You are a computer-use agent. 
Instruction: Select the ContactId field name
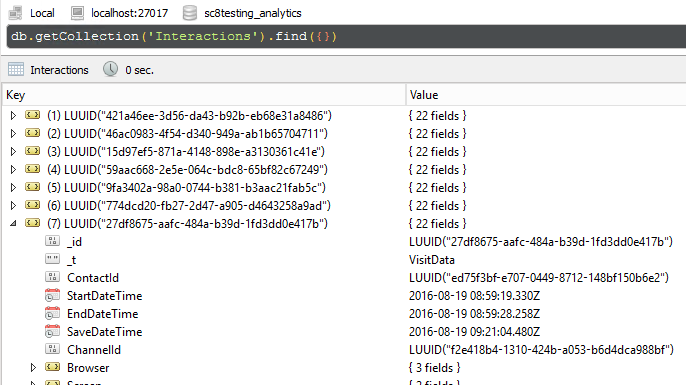(x=93, y=277)
